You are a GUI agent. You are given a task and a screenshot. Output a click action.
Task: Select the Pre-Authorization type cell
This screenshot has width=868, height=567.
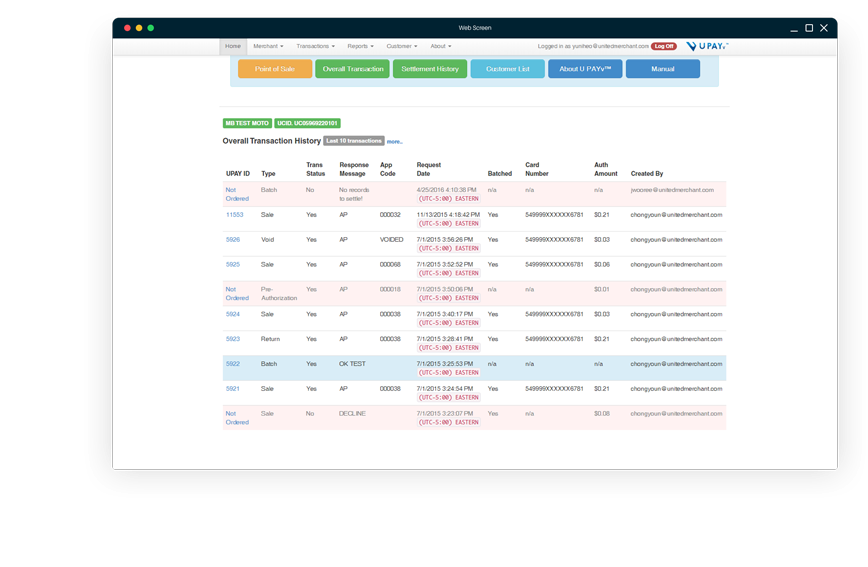(279, 293)
